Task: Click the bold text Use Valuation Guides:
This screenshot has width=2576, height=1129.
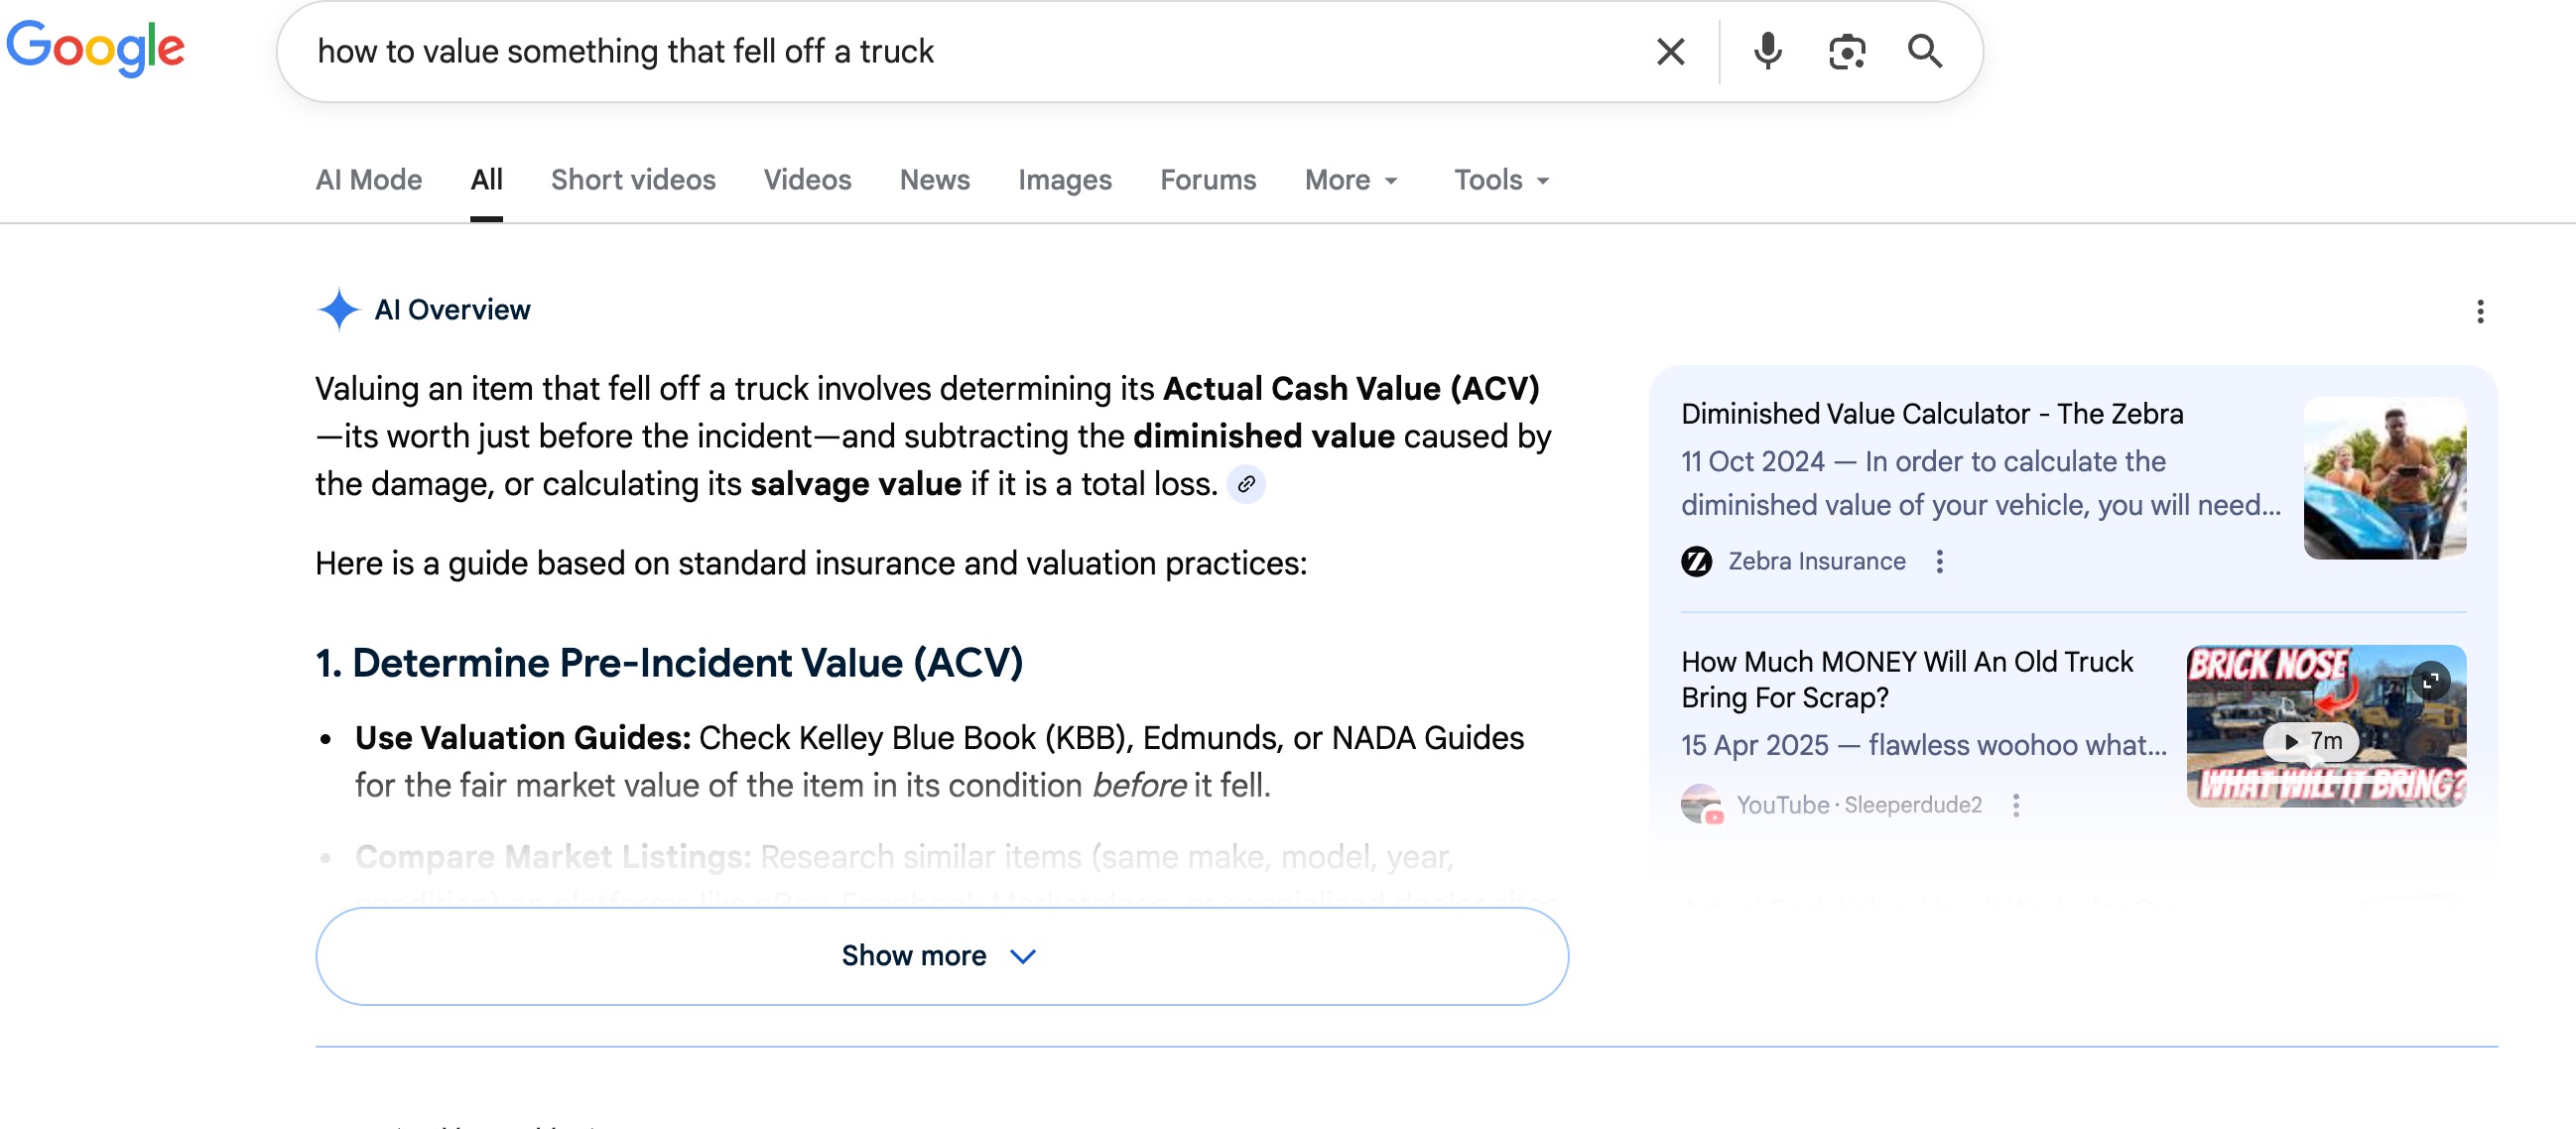Action: [x=523, y=738]
